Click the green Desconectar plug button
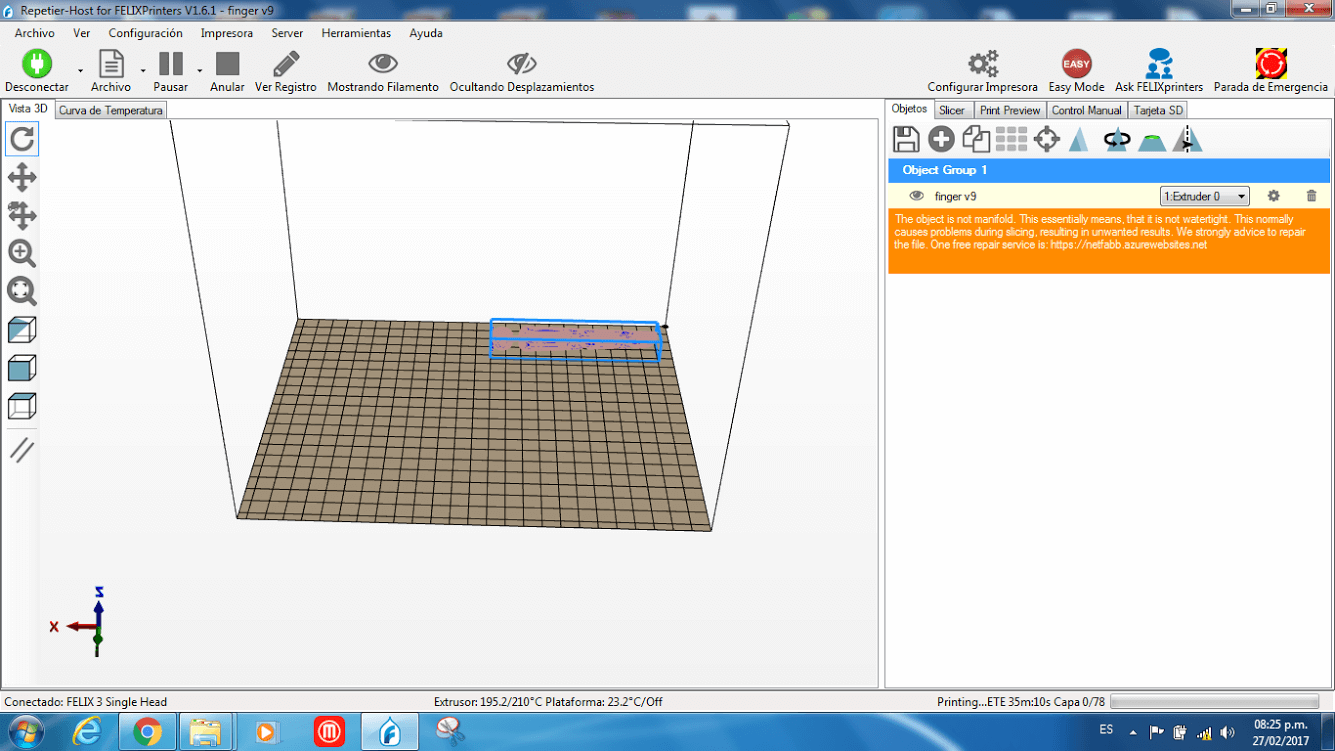Image resolution: width=1335 pixels, height=751 pixels. coord(37,64)
